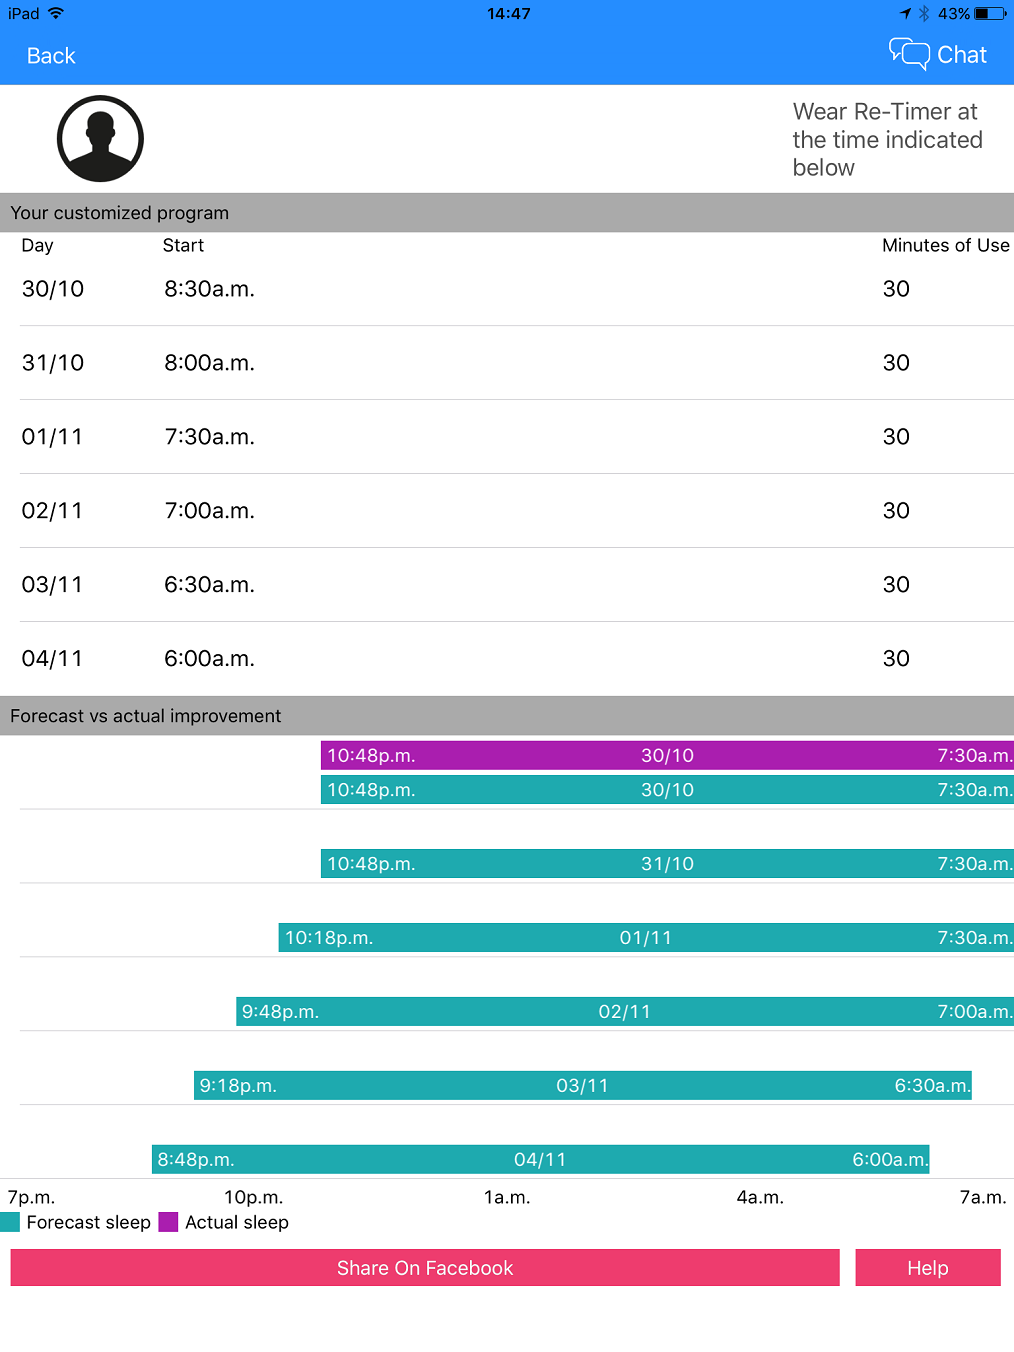Tap the Bluetooth status icon
The width and height of the screenshot is (1014, 1352).
click(924, 13)
